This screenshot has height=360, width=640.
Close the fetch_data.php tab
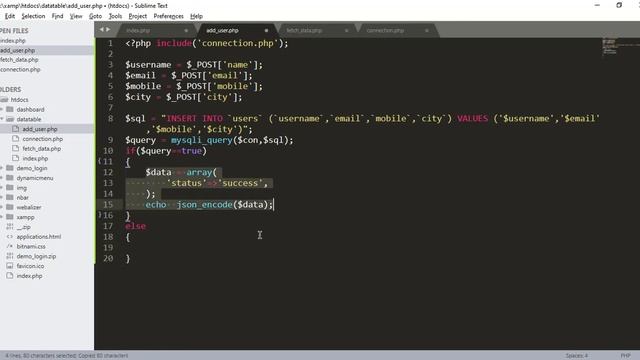[x=347, y=31]
